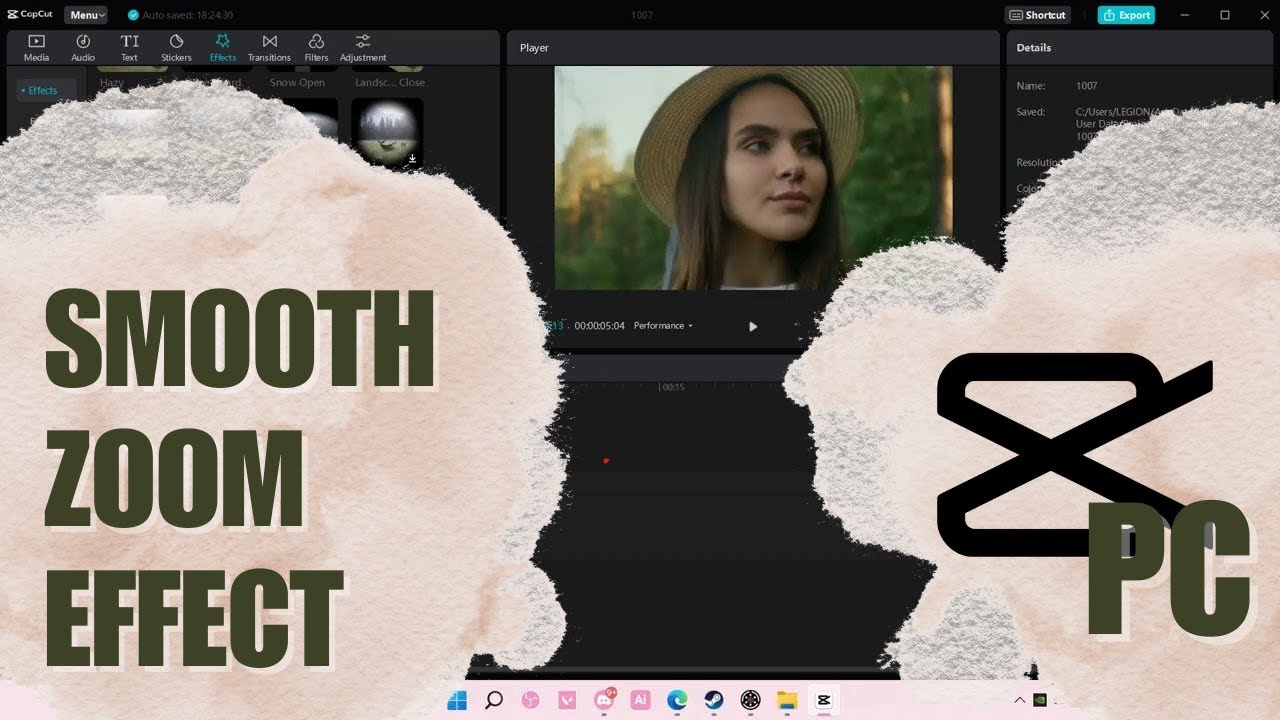Maximize the CapCut window

click(1225, 15)
